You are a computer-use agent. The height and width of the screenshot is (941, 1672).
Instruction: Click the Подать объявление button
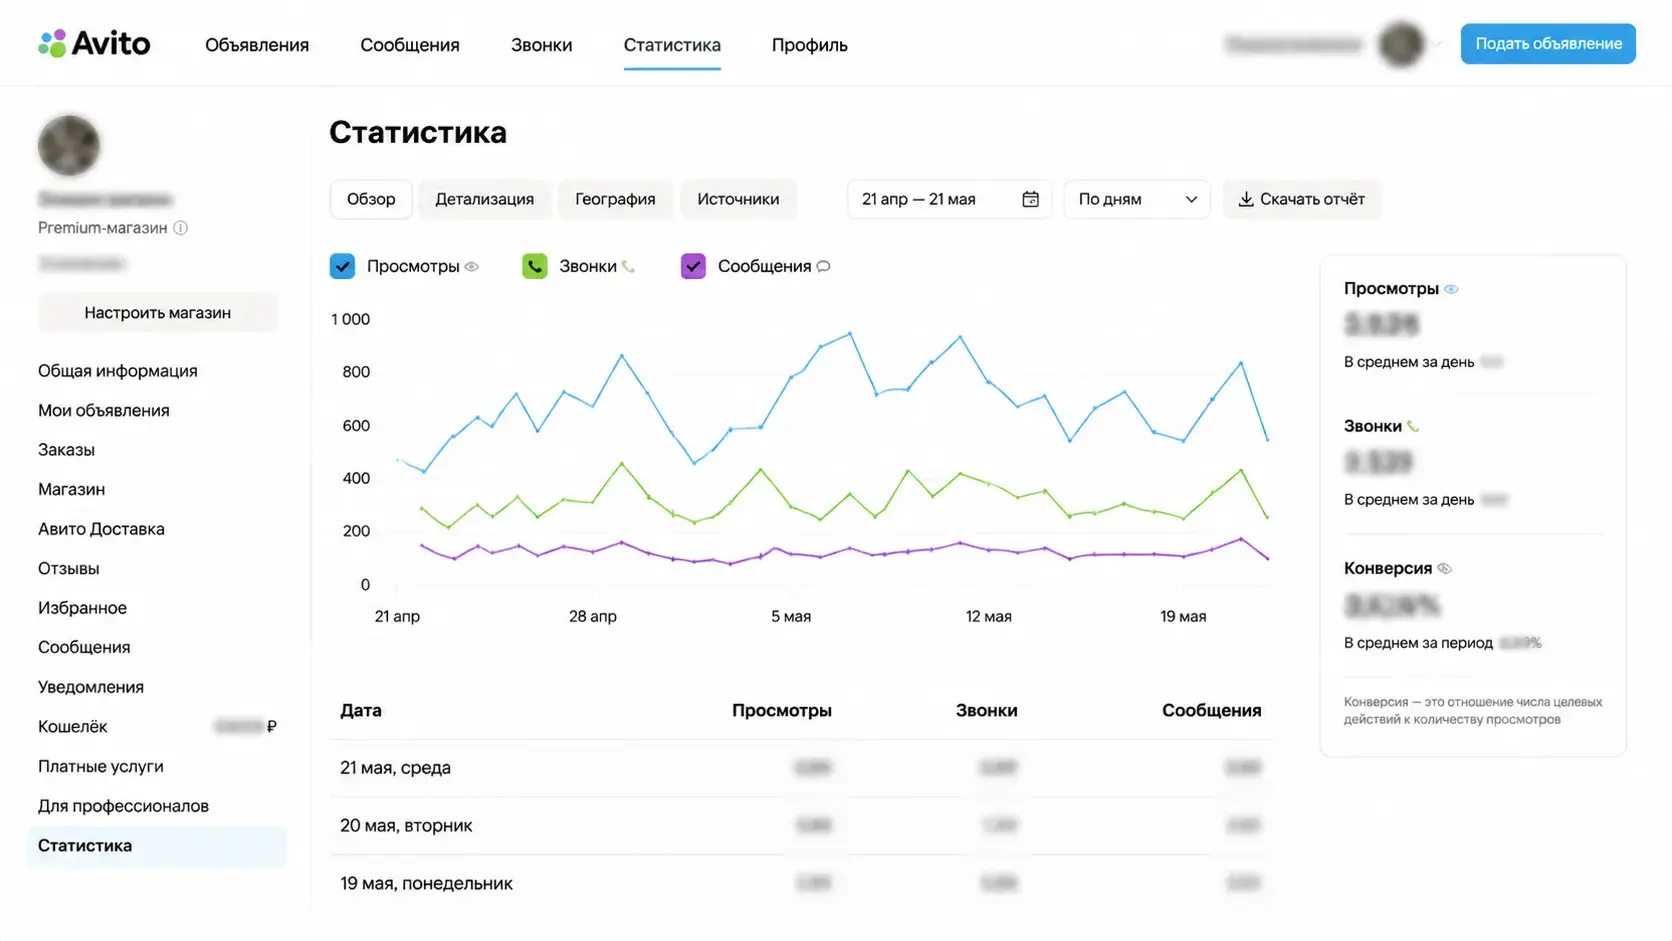(1548, 44)
